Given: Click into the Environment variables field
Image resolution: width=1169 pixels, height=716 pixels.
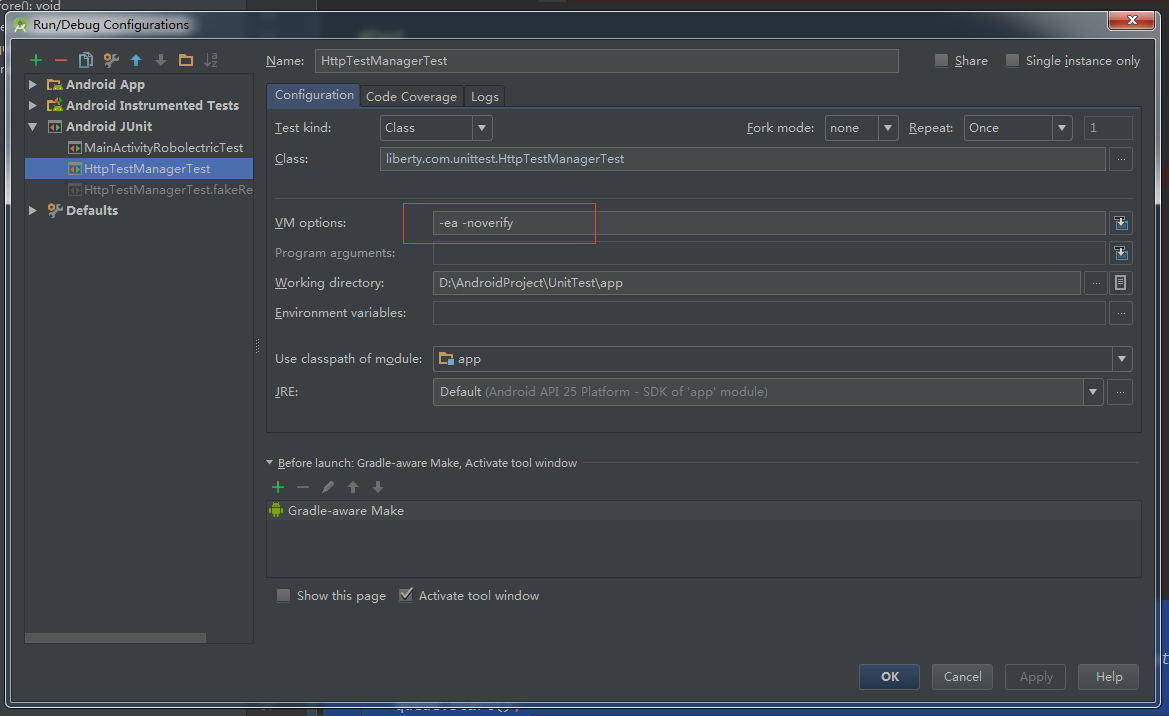Looking at the screenshot, I should [769, 313].
